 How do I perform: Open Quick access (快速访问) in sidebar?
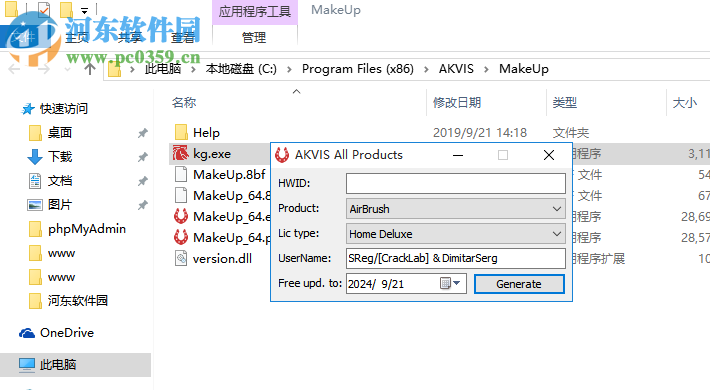[x=64, y=109]
